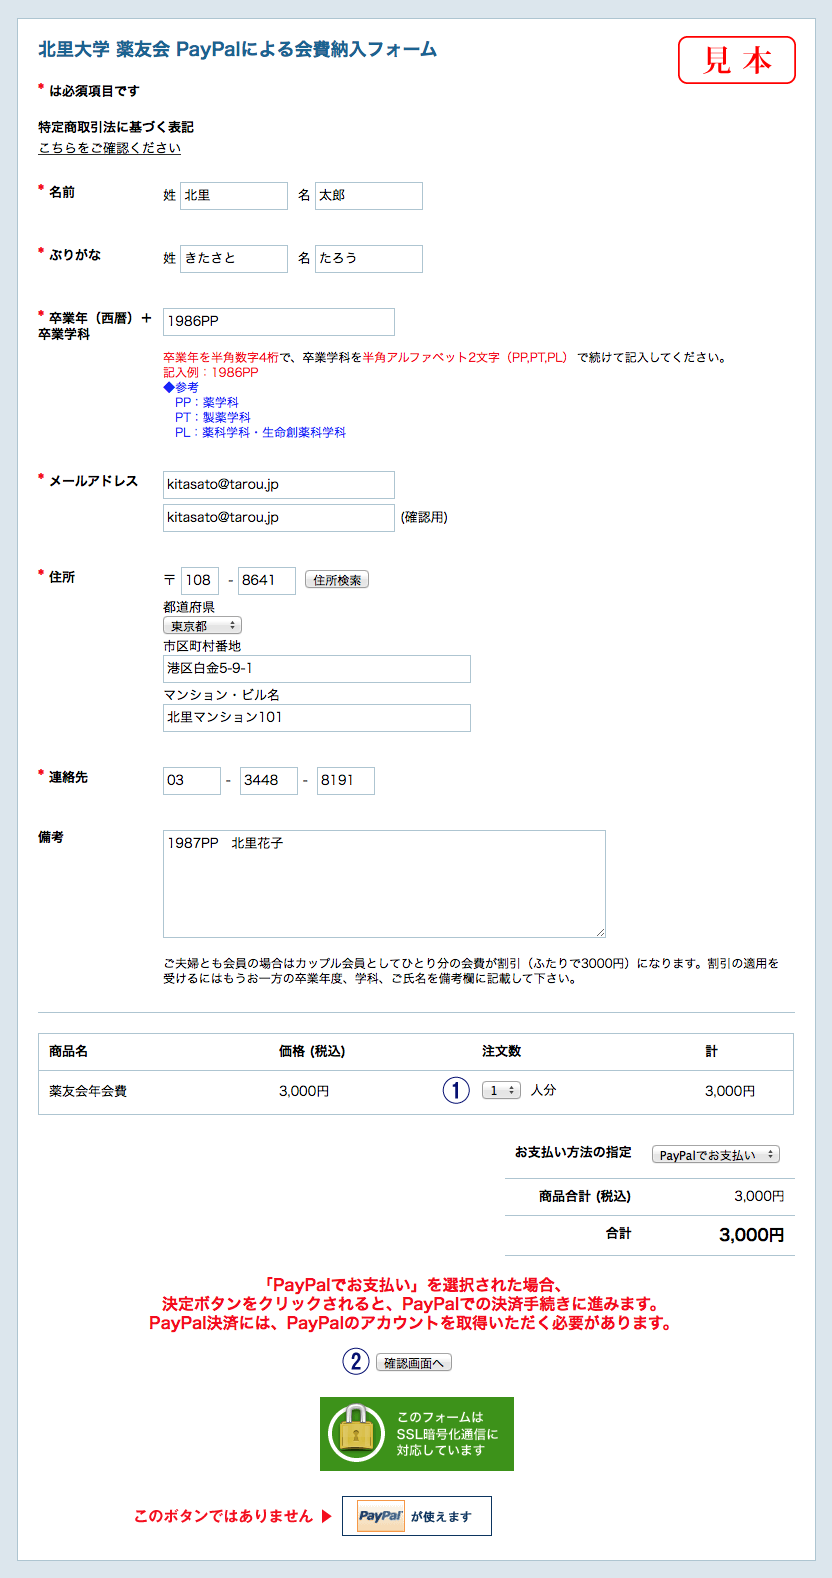Click the page title 北里大学 薬友会 PayPalによる会費納入フォーム
The height and width of the screenshot is (1578, 832).
tap(238, 49)
